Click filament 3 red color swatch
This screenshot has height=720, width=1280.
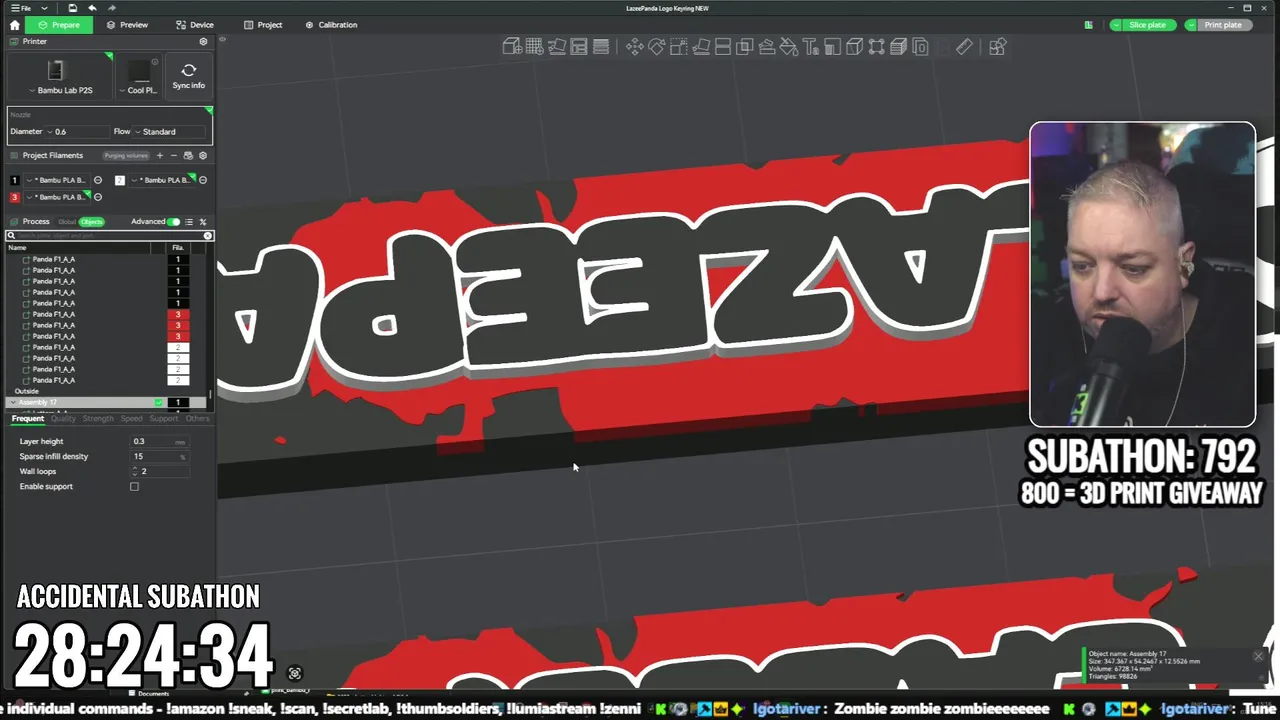pyautogui.click(x=14, y=197)
